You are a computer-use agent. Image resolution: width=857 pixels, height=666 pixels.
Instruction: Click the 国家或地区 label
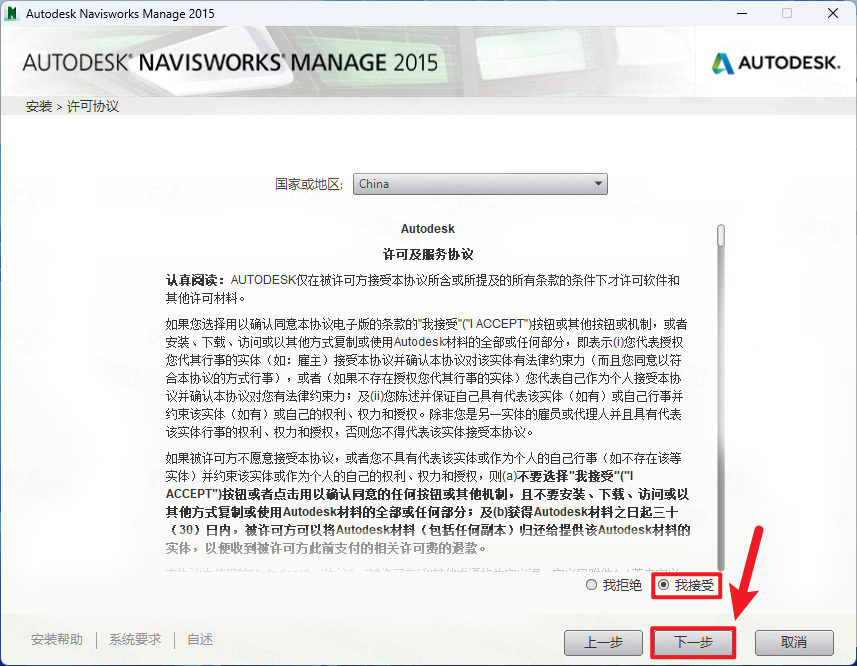[309, 184]
